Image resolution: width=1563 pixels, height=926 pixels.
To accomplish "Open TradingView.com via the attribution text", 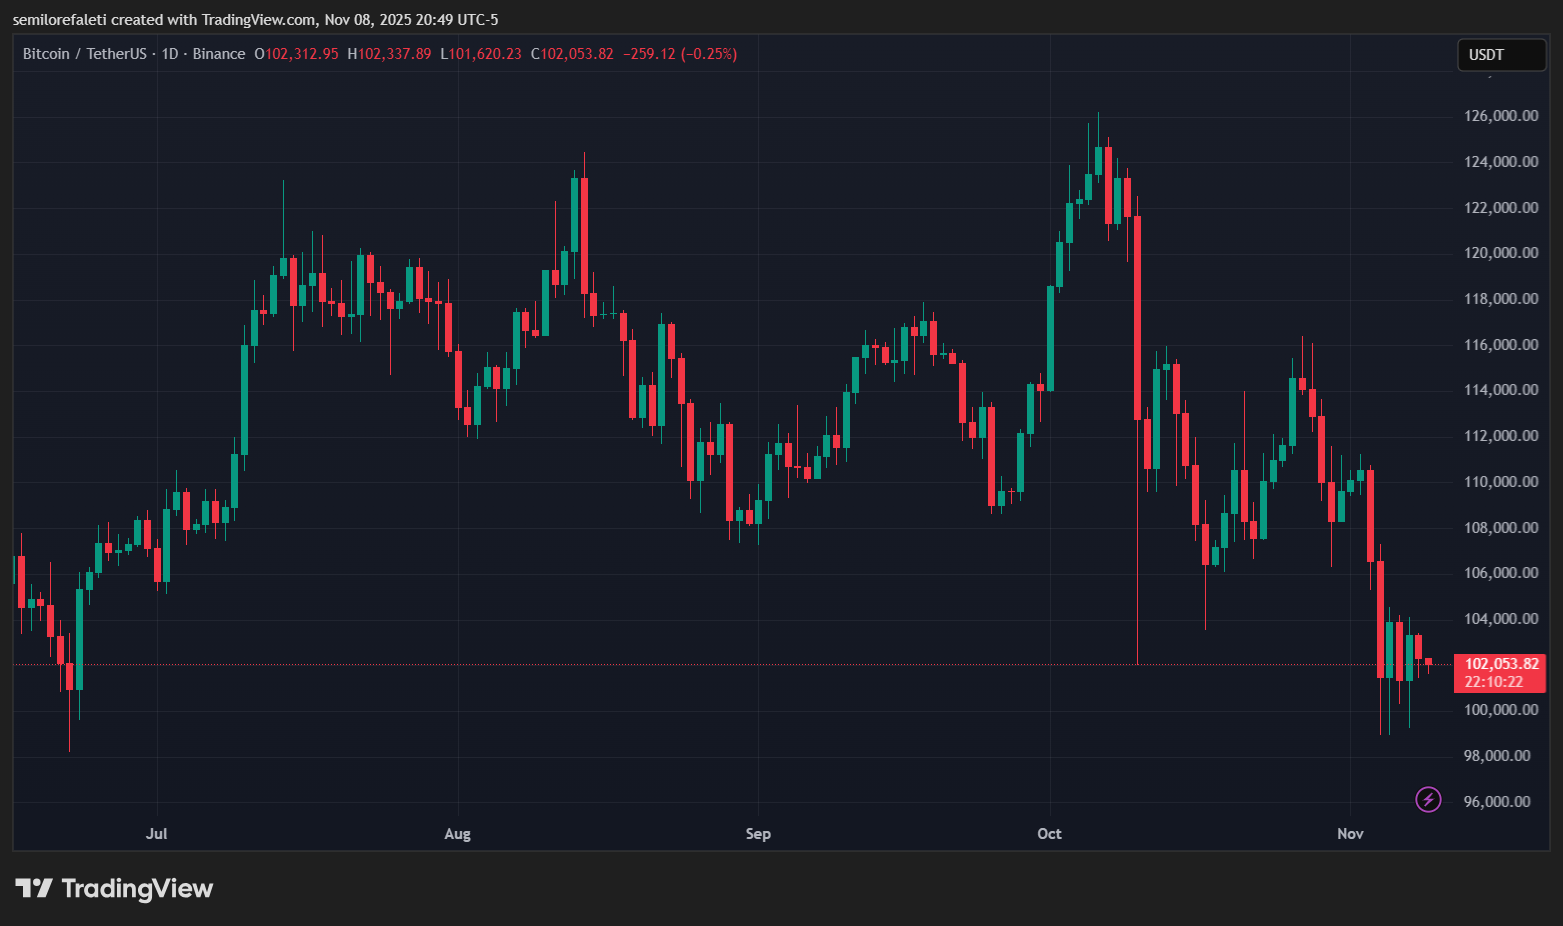I will [x=261, y=19].
